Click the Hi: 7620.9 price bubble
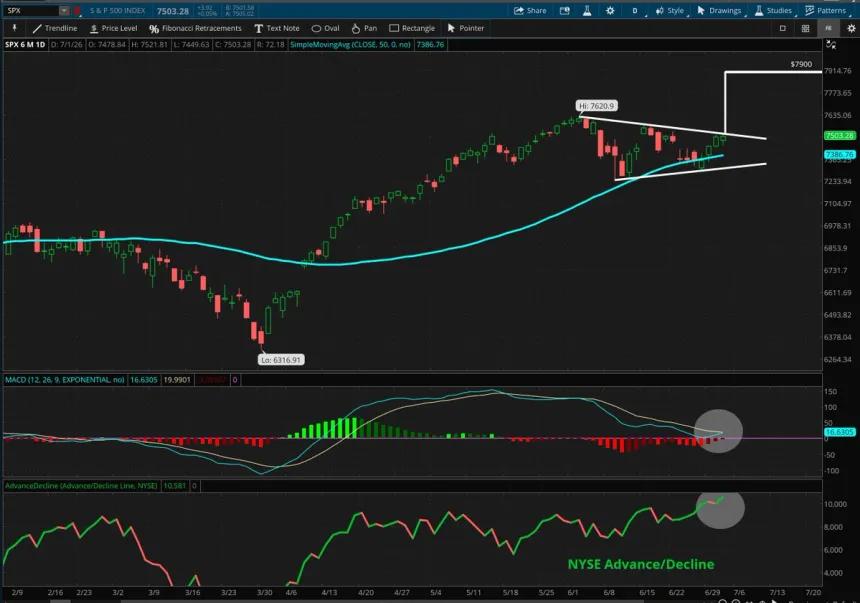The width and height of the screenshot is (860, 603). (597, 106)
